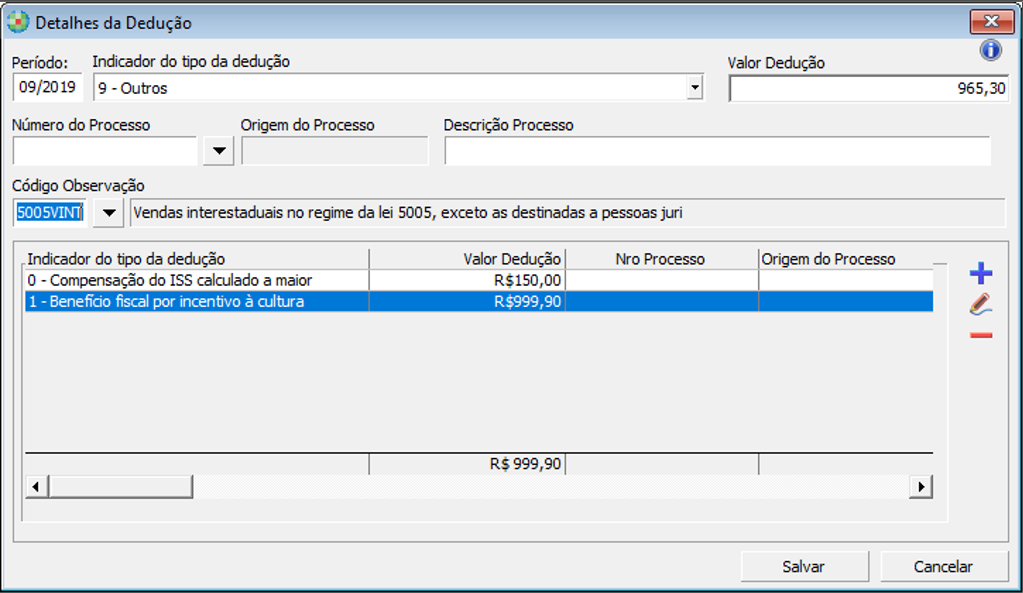Open the Indicador do tipo da dedução dropdown
Image resolution: width=1023 pixels, height=593 pixels.
(x=695, y=88)
